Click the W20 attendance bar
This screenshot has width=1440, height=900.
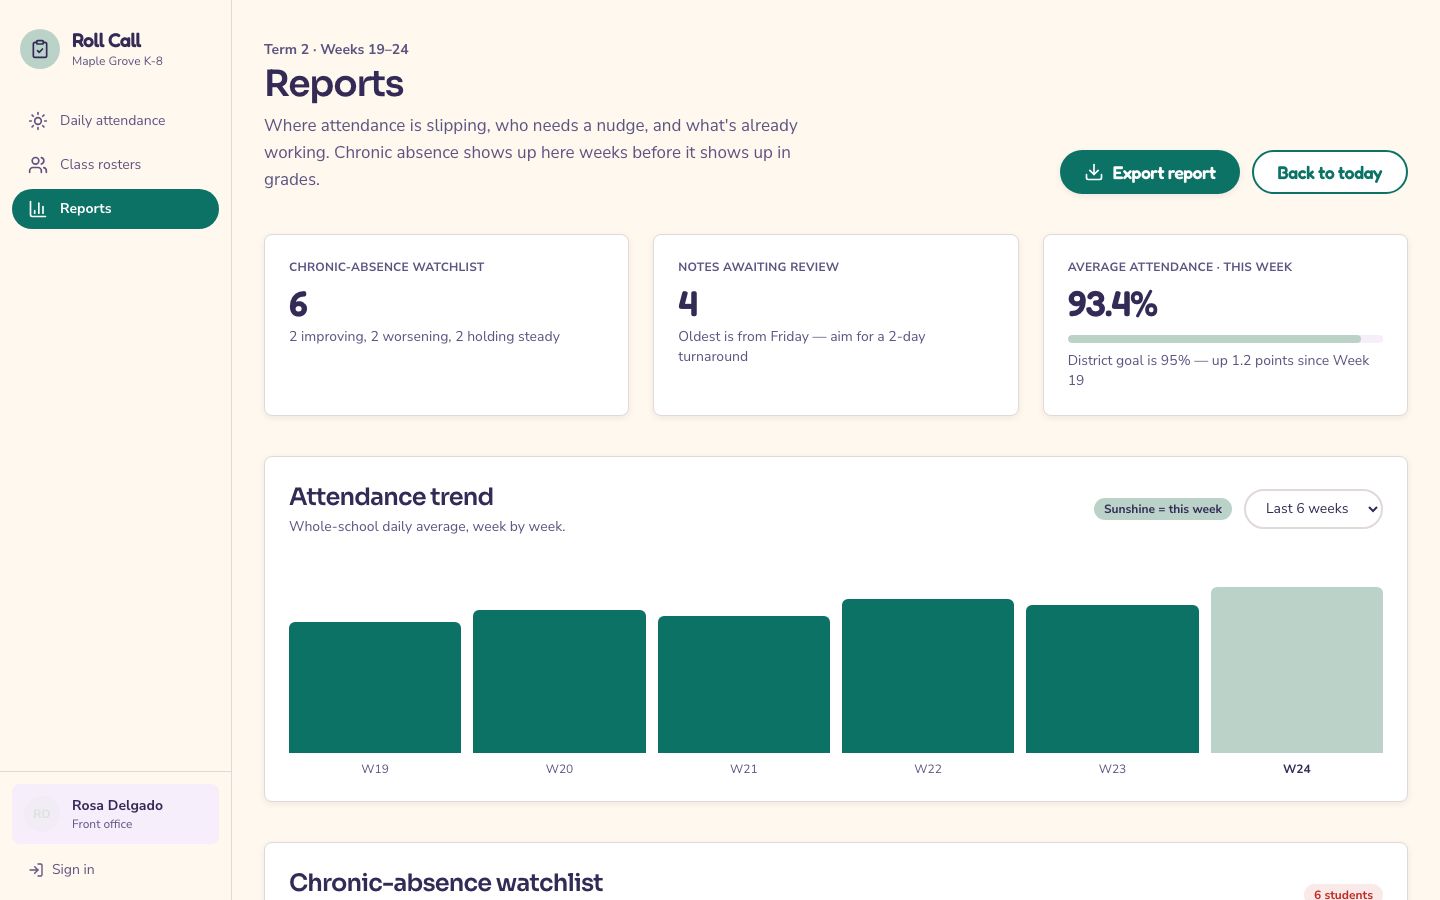pos(559,681)
